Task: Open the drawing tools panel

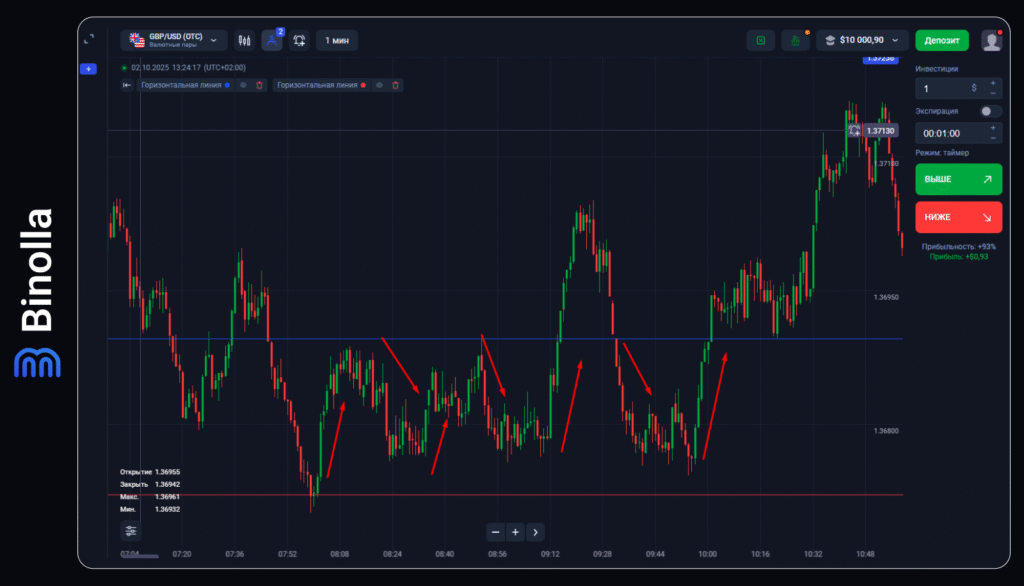Action: 272,41
